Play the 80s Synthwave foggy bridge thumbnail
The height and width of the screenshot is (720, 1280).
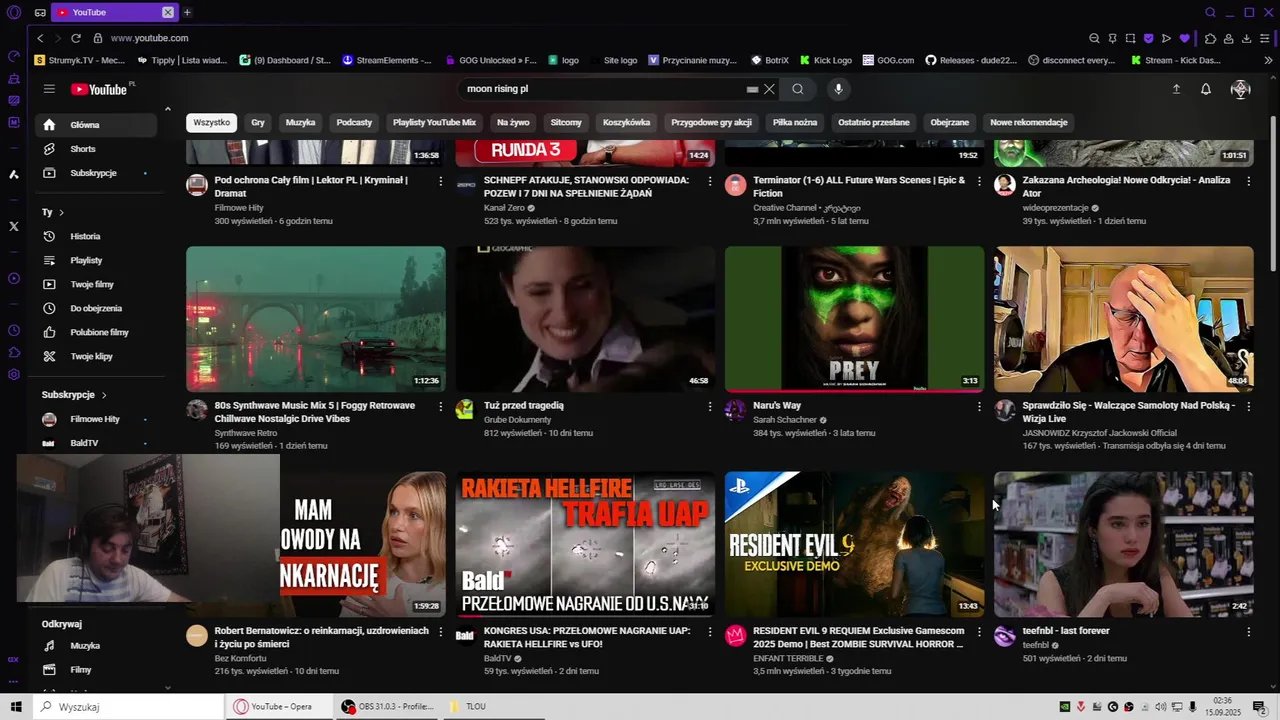[x=316, y=319]
